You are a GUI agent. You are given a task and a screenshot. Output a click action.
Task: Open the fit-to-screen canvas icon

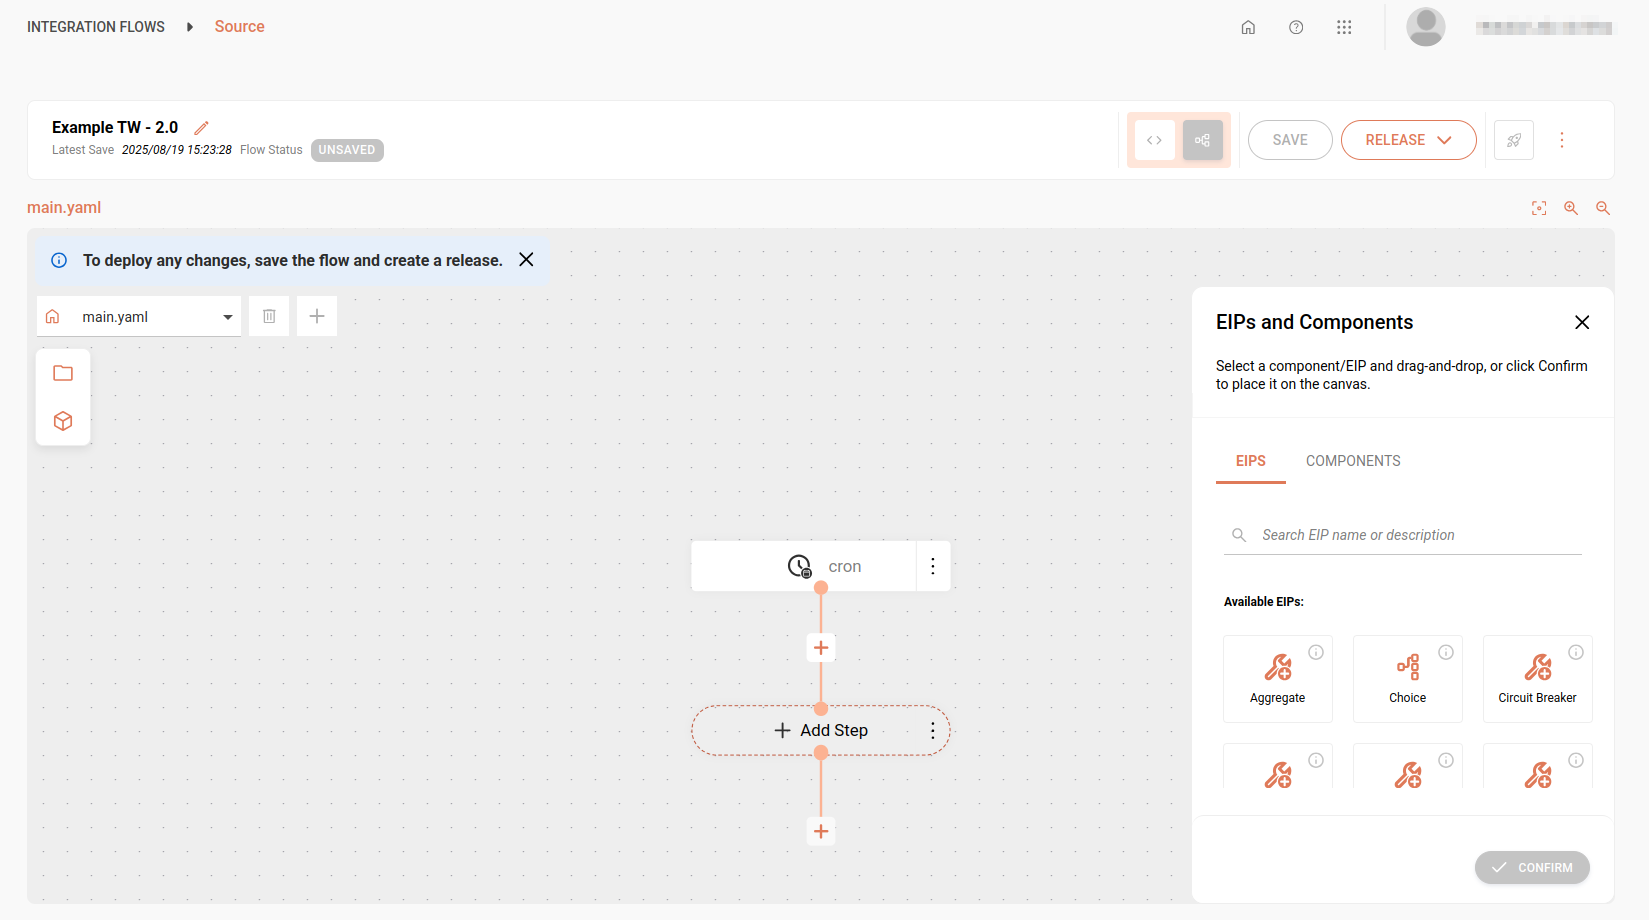click(1539, 208)
